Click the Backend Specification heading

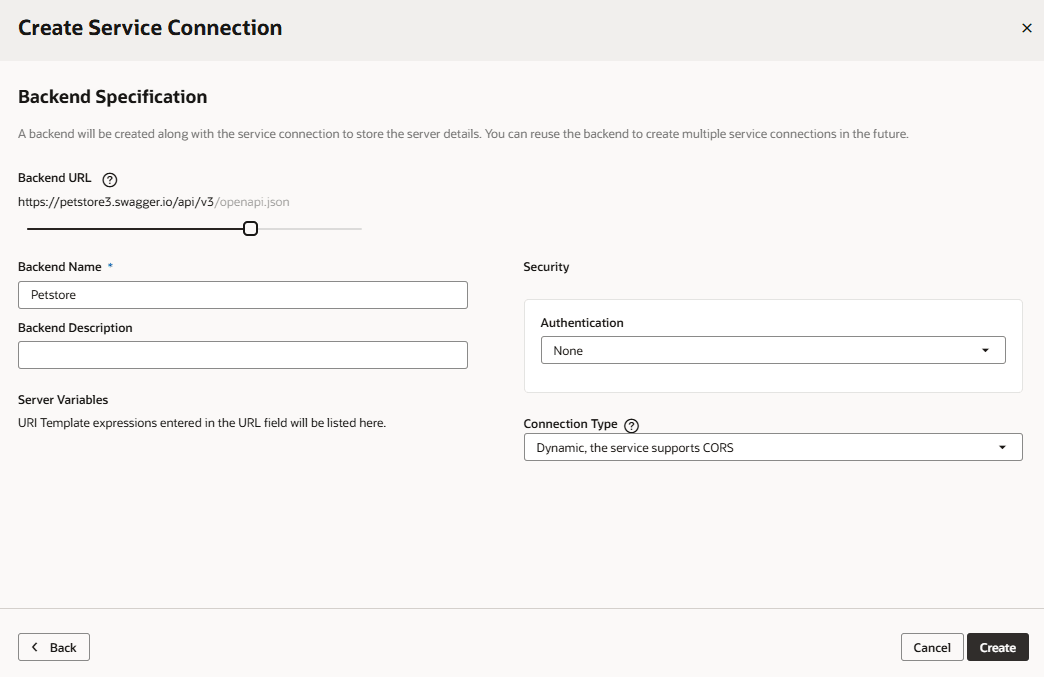[x=112, y=96]
